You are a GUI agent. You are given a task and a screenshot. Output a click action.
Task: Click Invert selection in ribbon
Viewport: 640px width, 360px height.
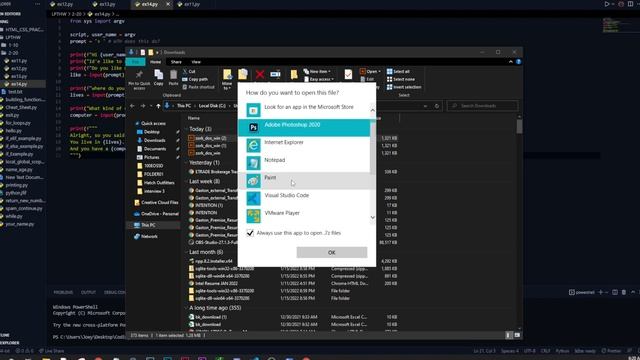(x=404, y=87)
